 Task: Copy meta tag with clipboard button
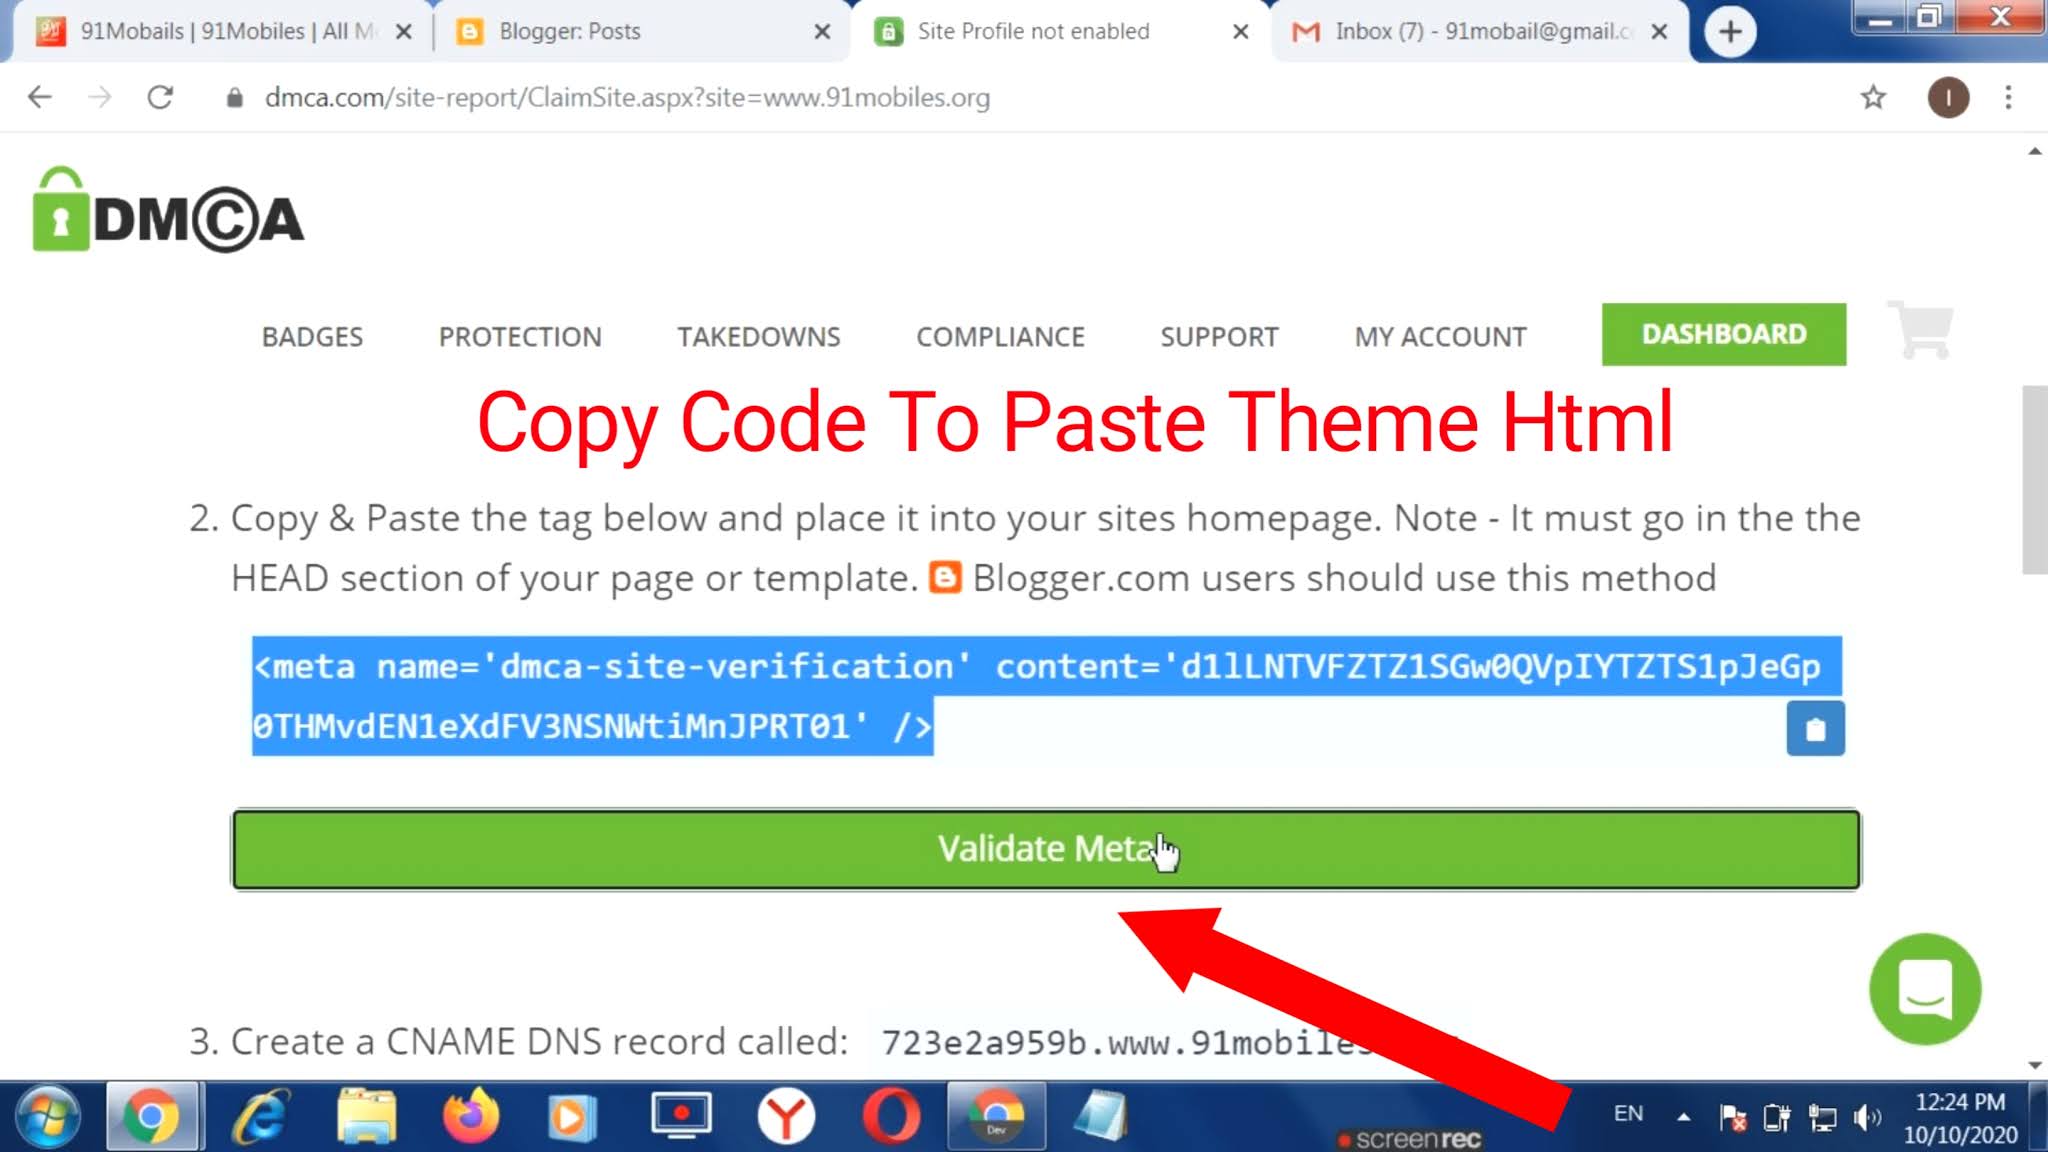[1815, 729]
